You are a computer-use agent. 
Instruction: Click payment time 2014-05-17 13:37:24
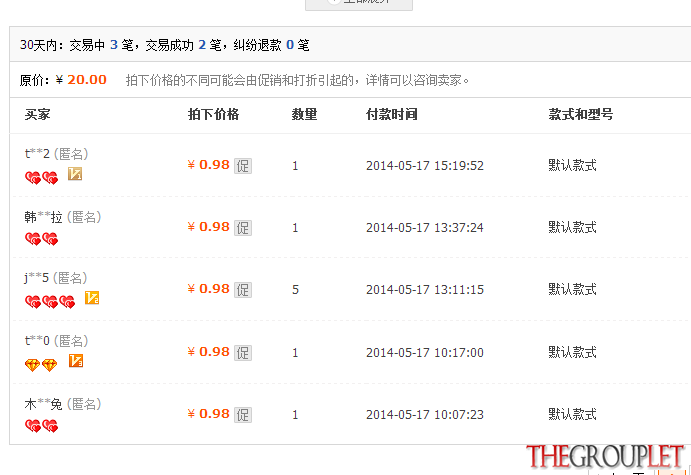[x=425, y=228]
